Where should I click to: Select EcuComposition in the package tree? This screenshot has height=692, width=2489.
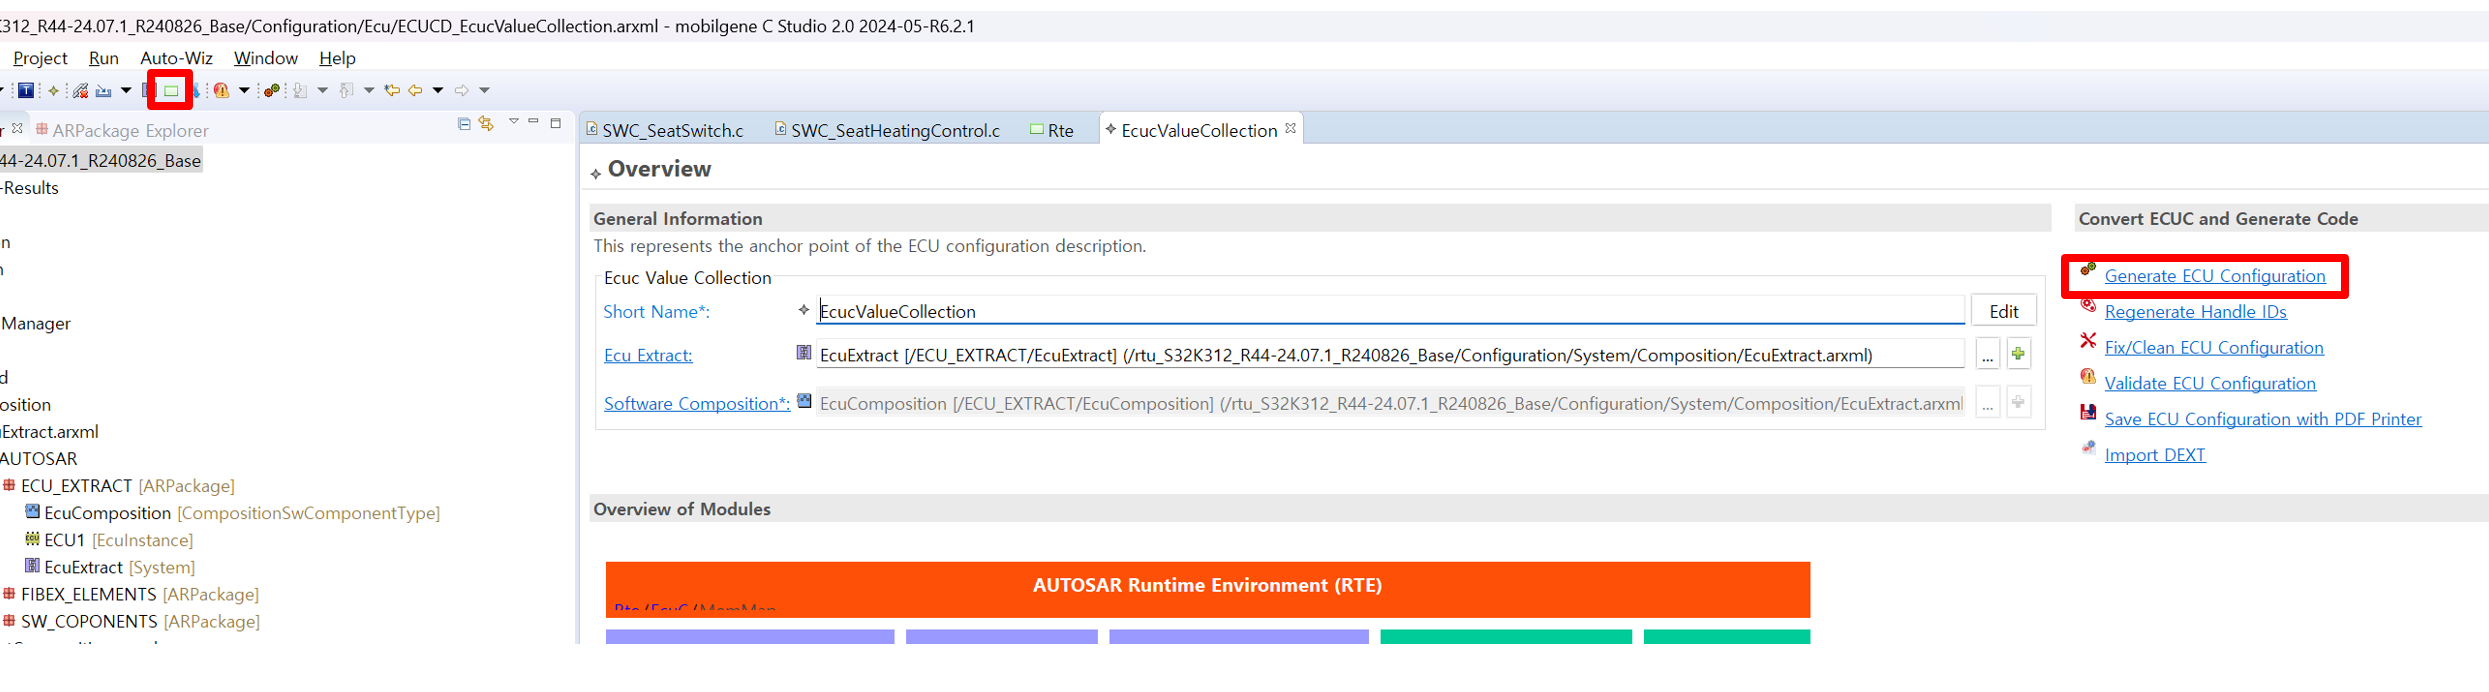click(x=107, y=513)
